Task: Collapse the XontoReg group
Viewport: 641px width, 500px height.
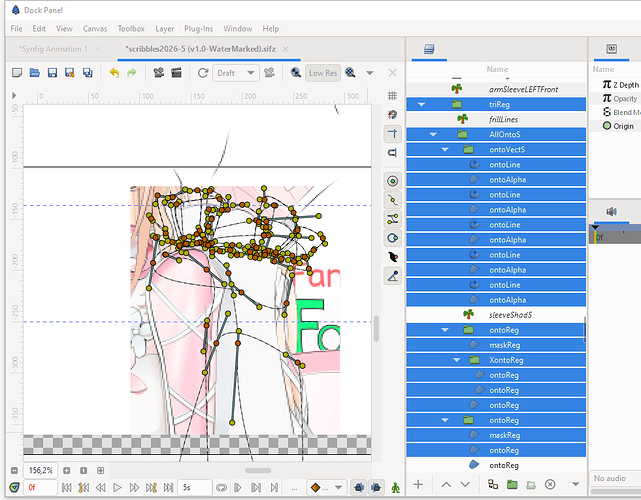Action: click(457, 360)
